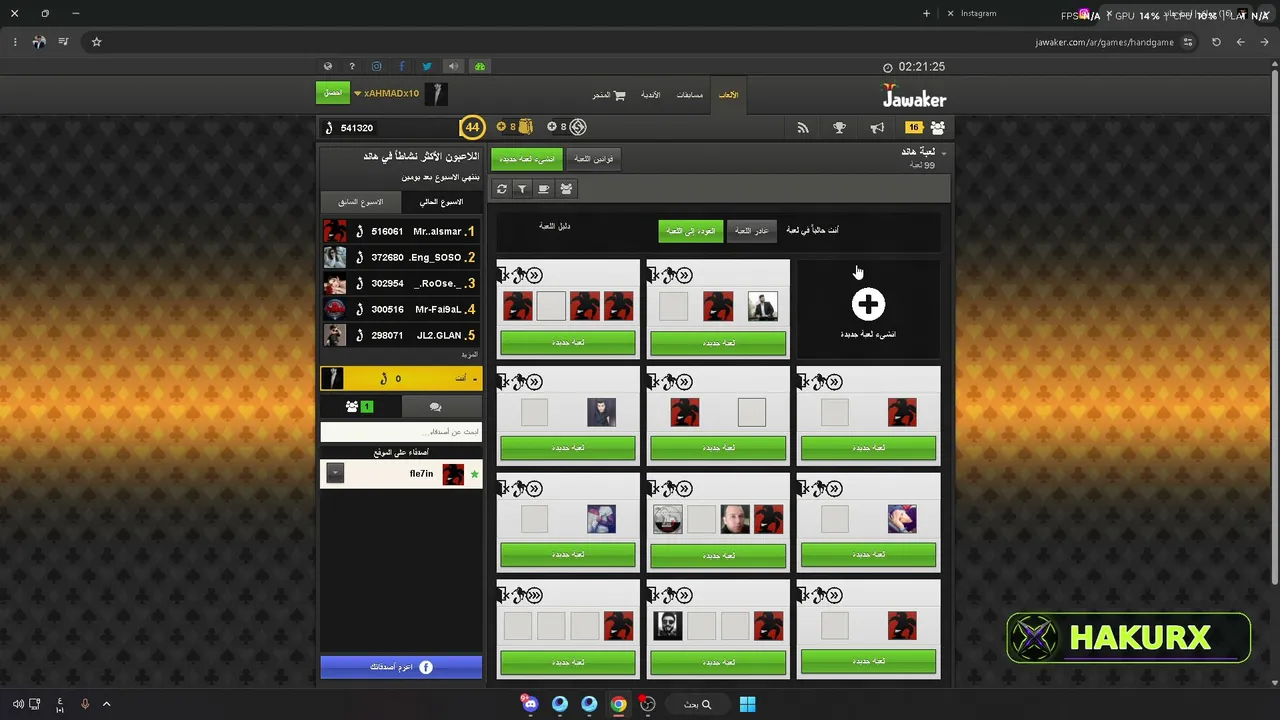Open the trophy achievements icon
Screen dimensions: 1280x720
(839, 127)
